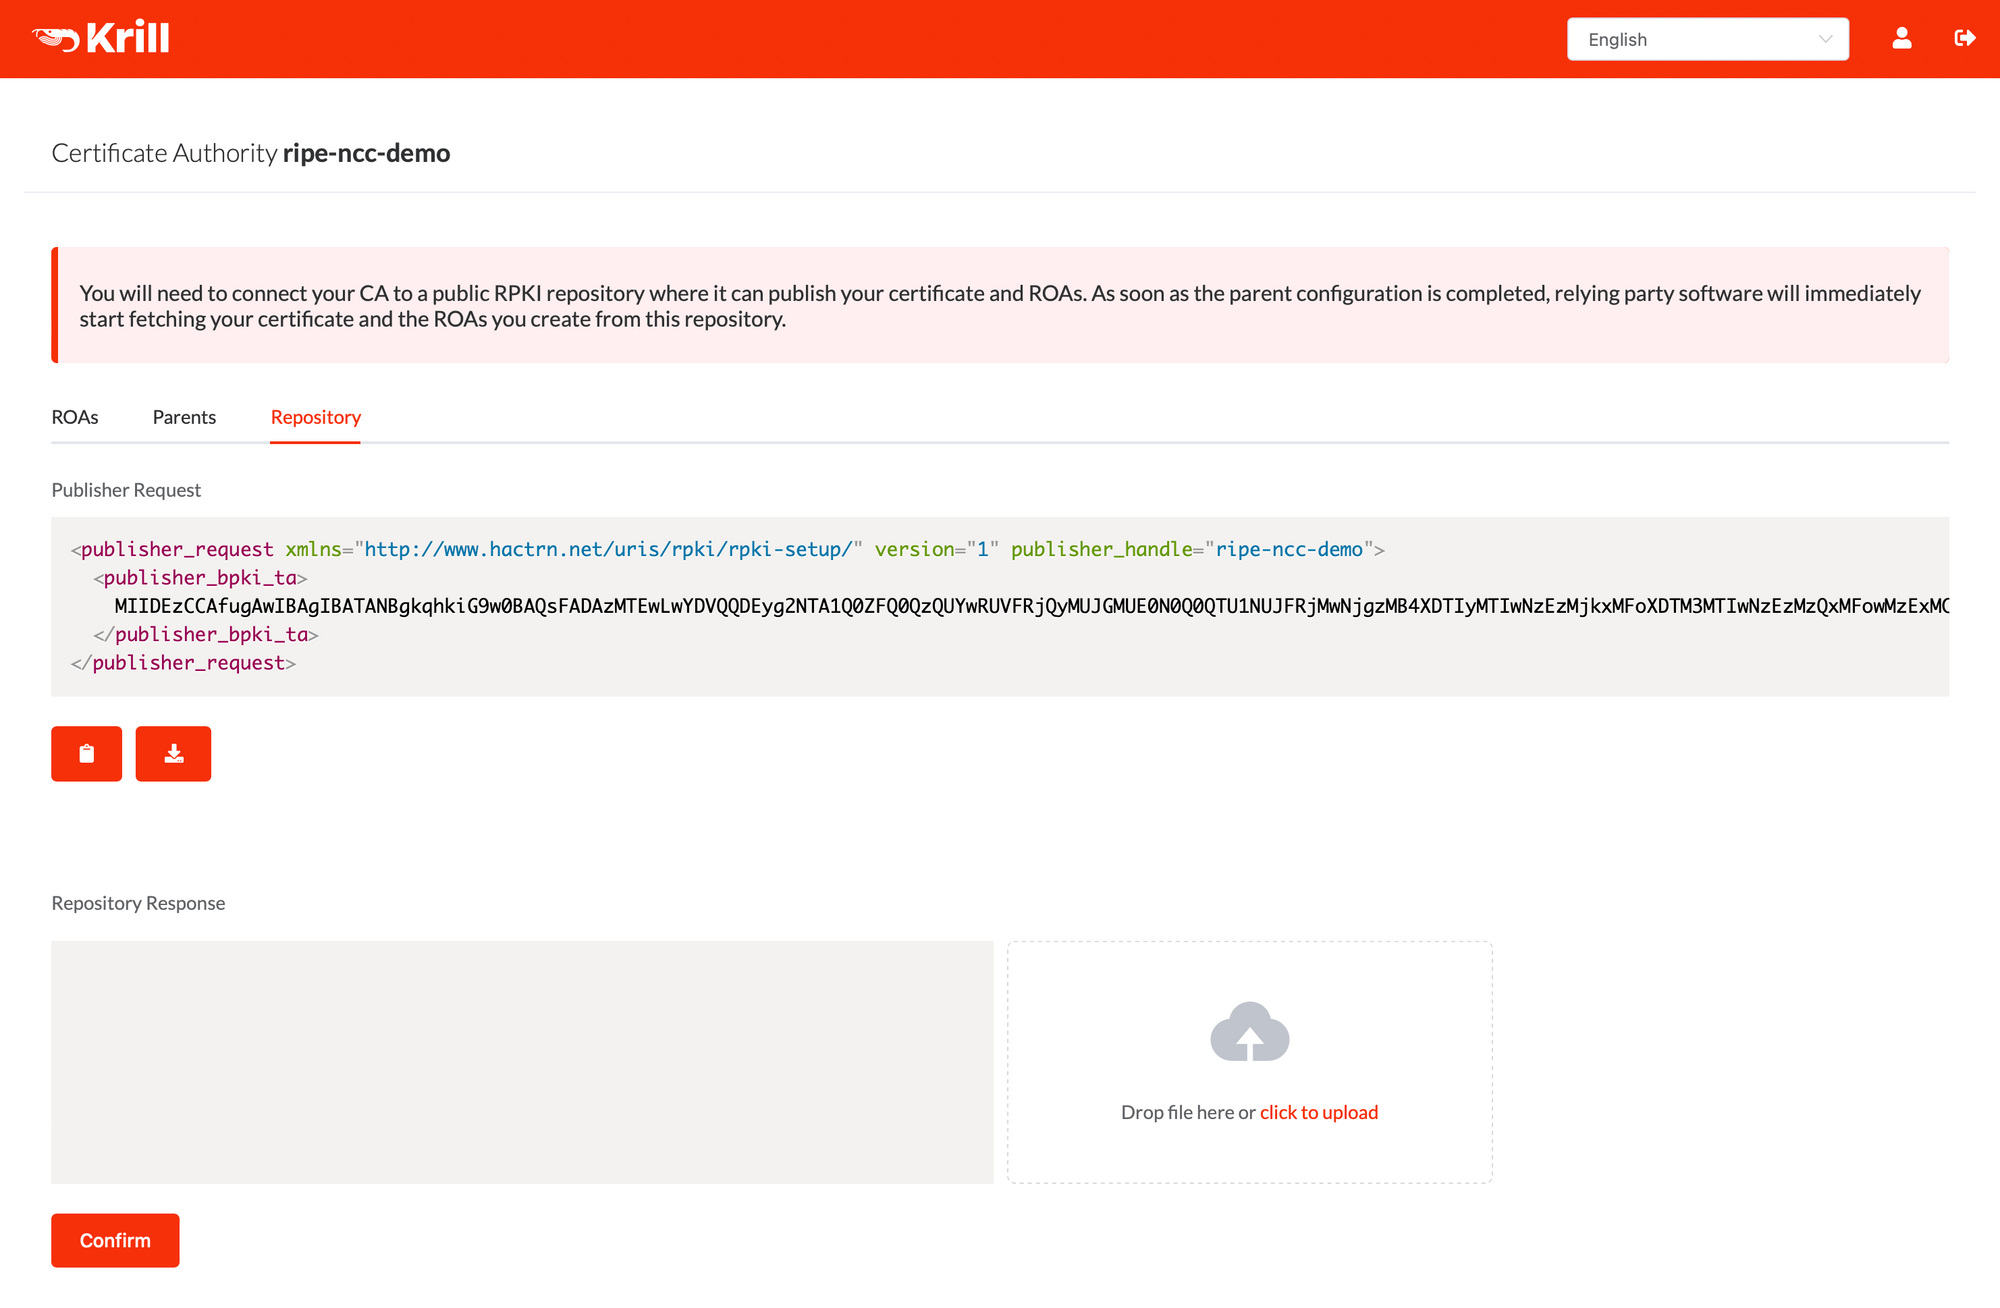Click the user profile icon
The image size is (2000, 1308).
(1901, 38)
